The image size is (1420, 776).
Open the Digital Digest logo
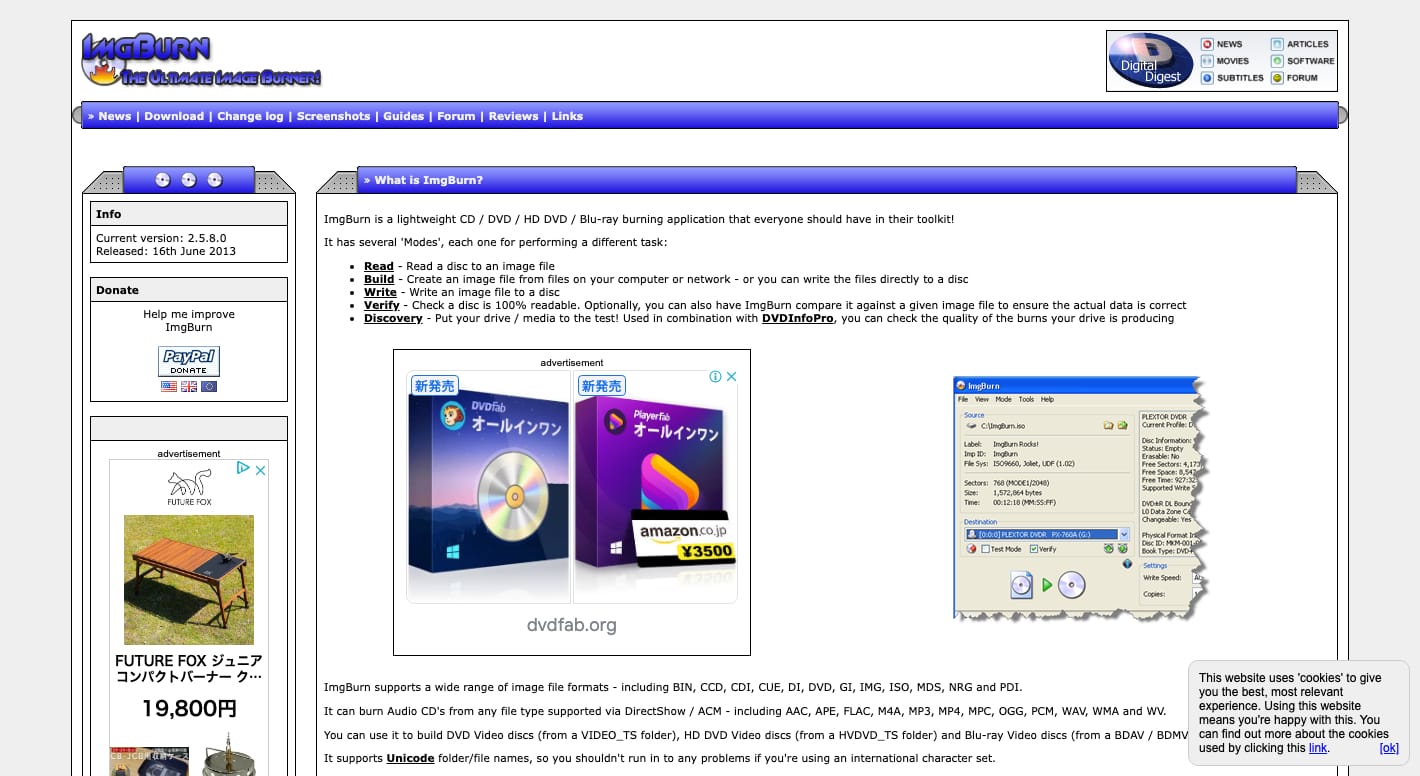[x=1151, y=60]
